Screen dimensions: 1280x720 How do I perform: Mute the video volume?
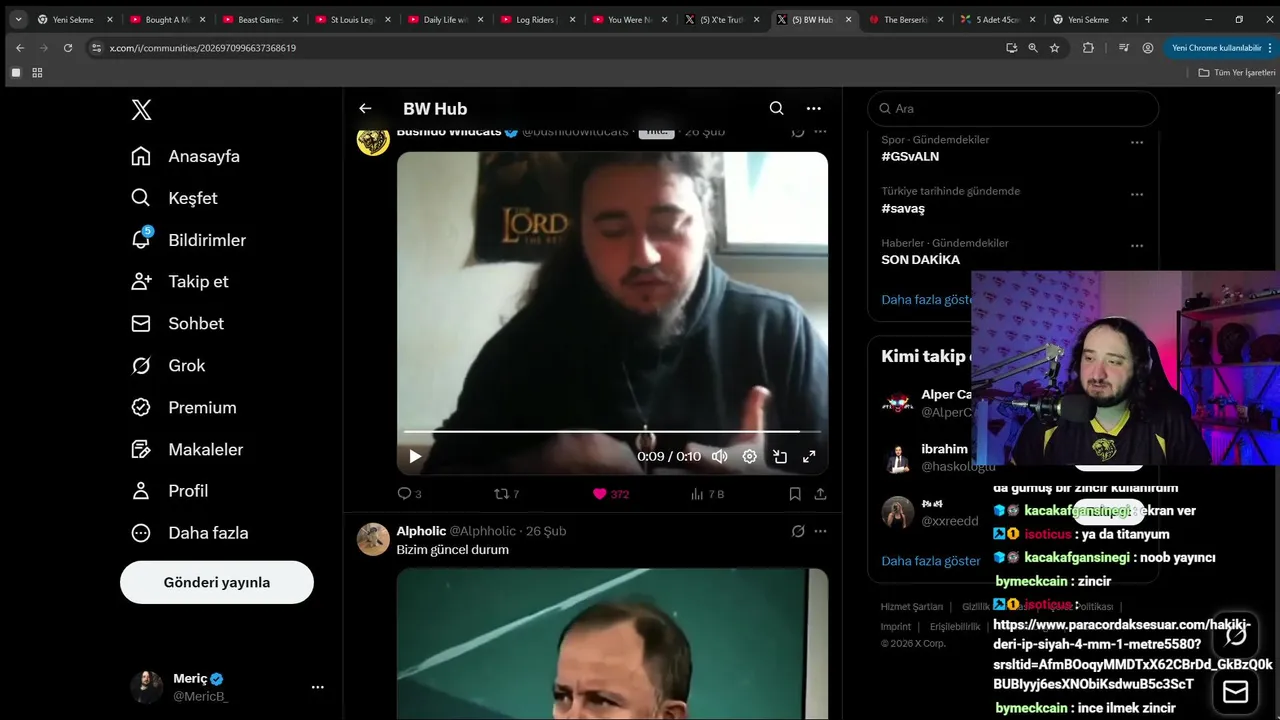click(719, 456)
